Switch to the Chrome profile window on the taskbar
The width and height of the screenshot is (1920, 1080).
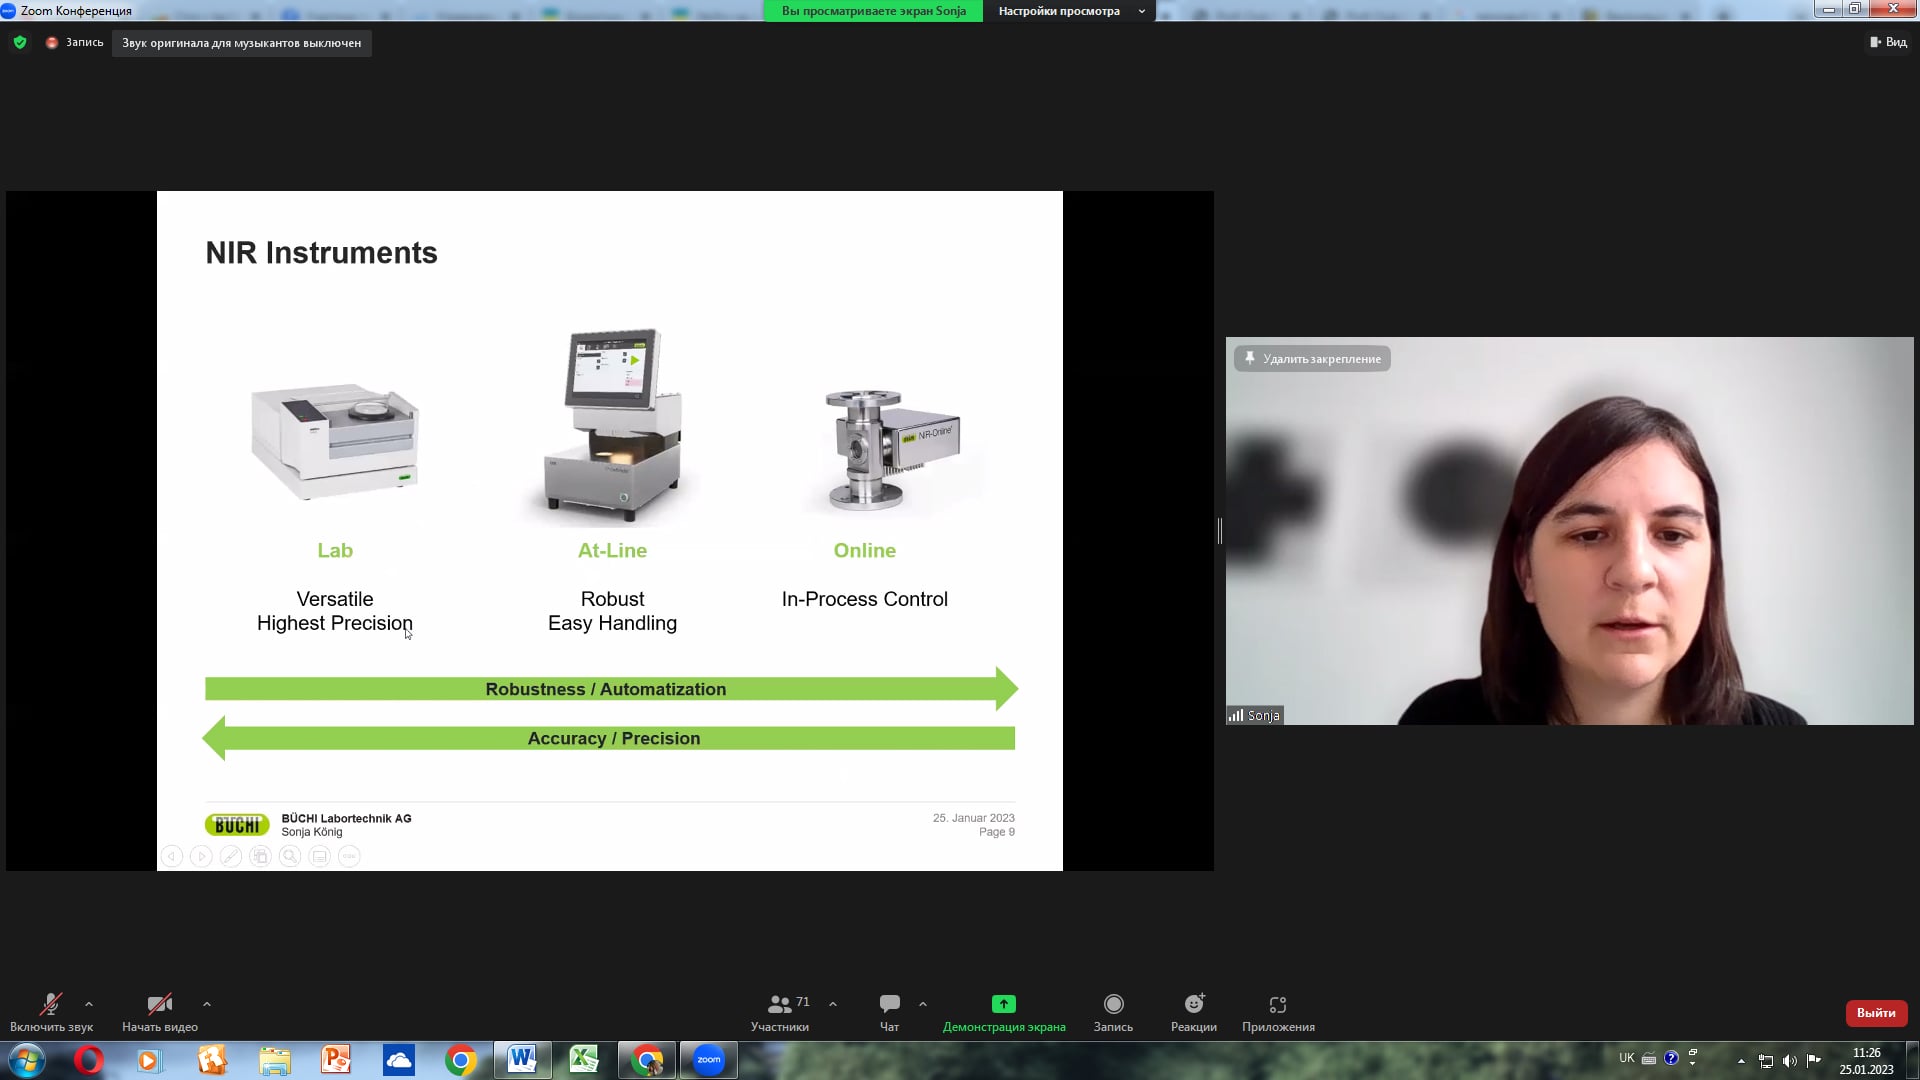click(647, 1060)
